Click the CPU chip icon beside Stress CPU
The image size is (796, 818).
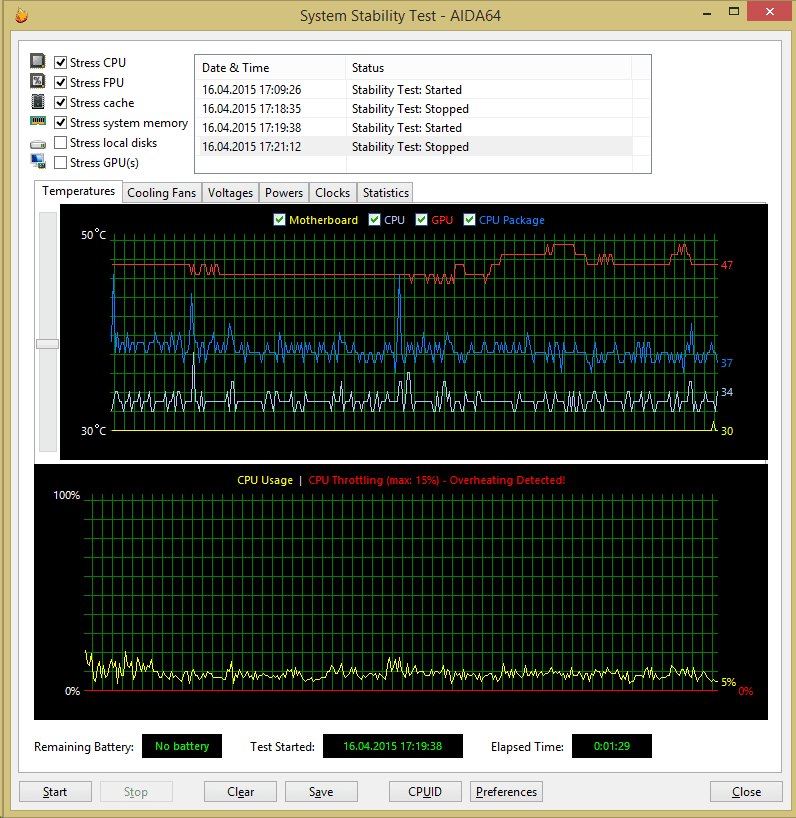(x=38, y=61)
